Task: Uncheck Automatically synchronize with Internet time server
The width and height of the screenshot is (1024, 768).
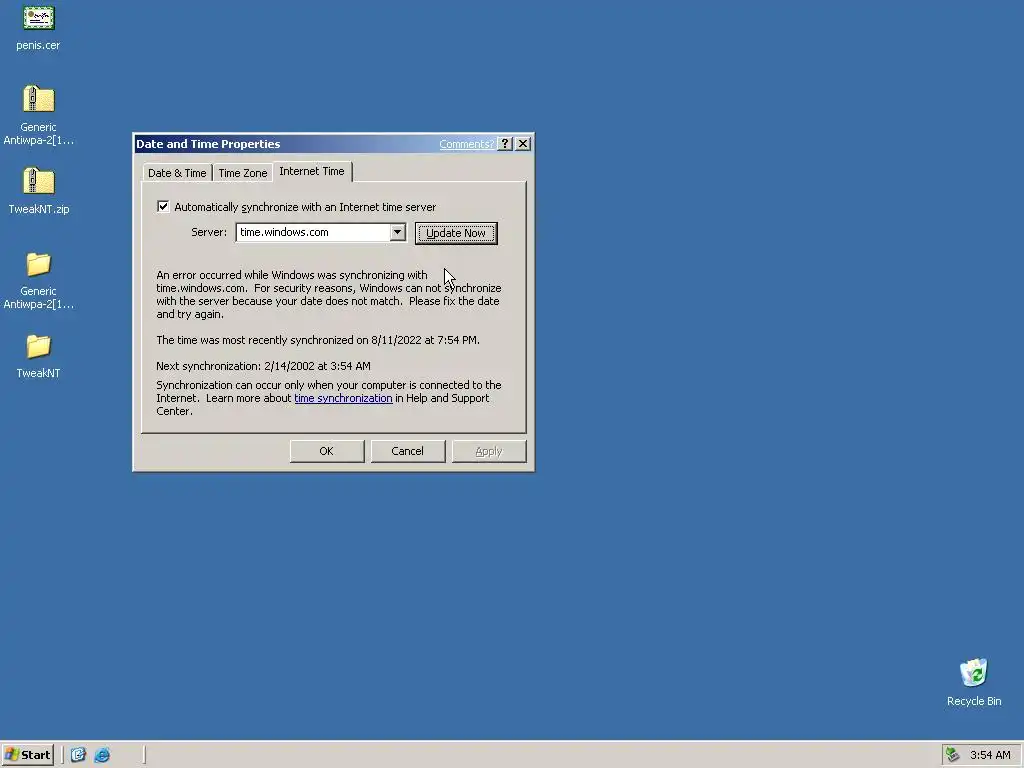Action: click(163, 206)
